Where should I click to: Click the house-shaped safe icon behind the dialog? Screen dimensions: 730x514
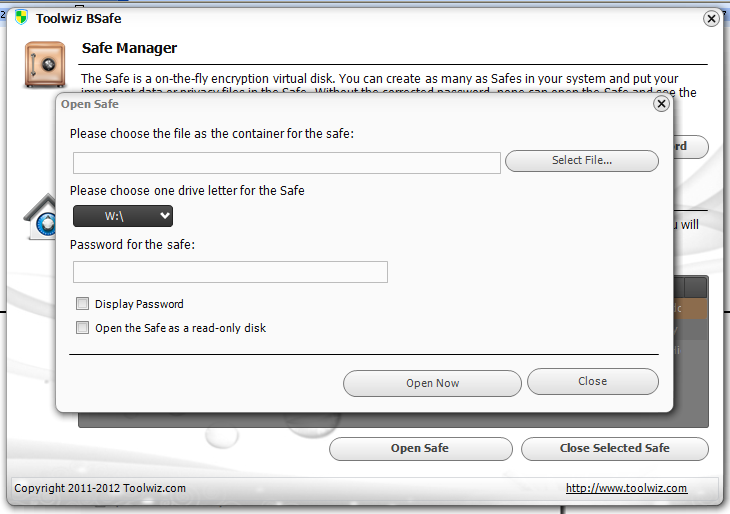pos(41,217)
